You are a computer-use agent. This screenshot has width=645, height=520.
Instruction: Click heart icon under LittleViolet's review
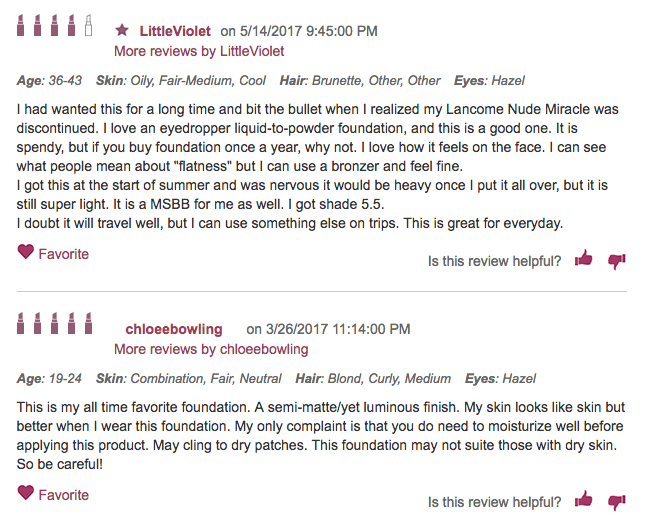pos(26,253)
